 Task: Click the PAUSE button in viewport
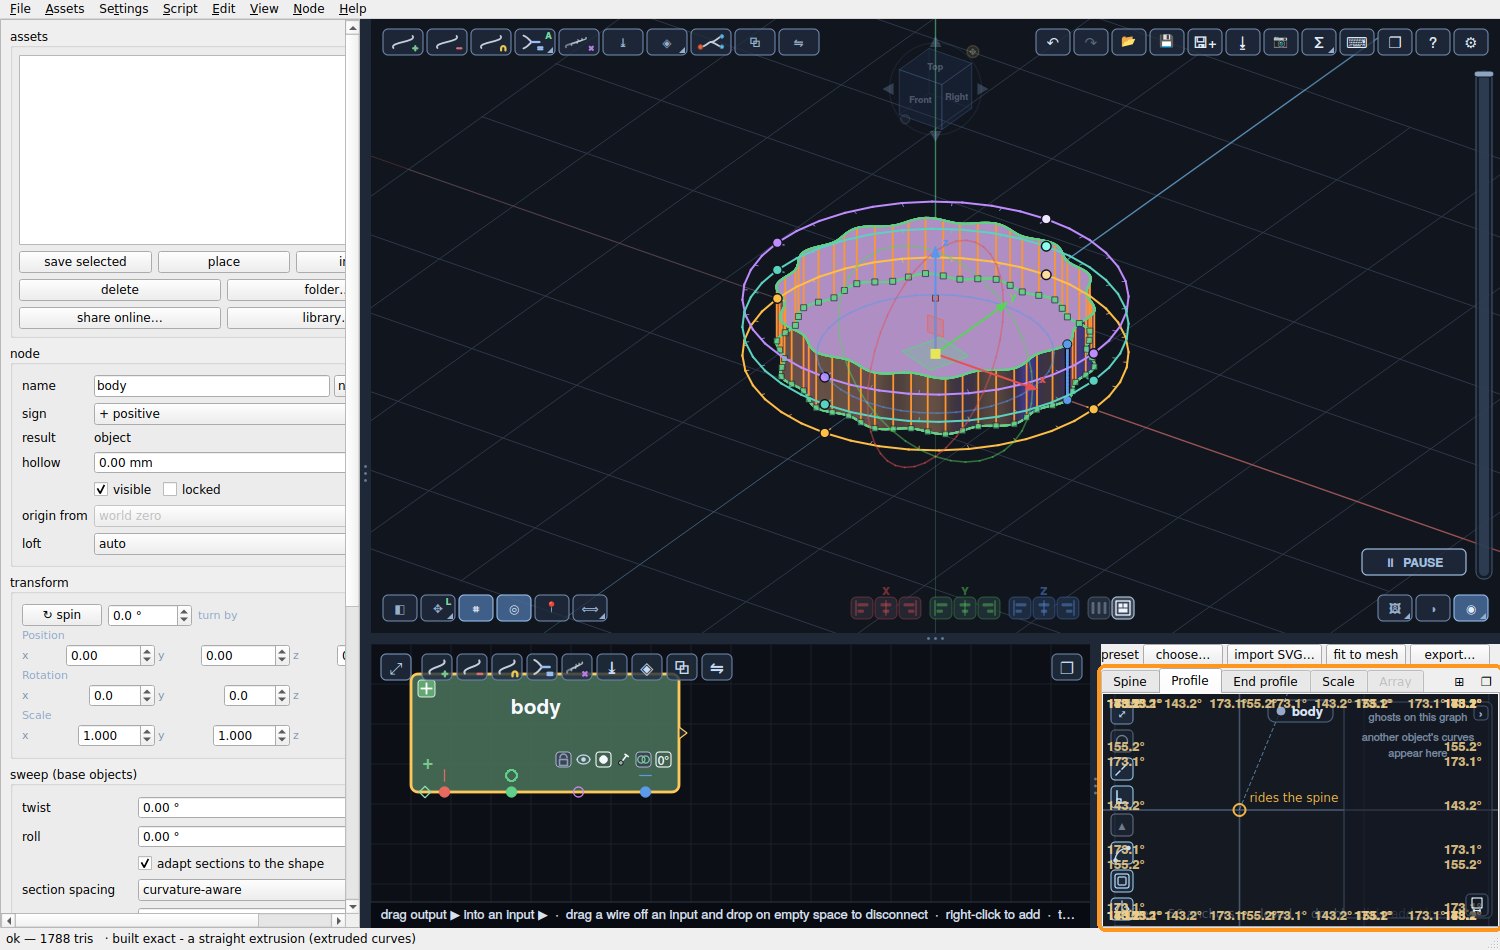(x=1414, y=562)
